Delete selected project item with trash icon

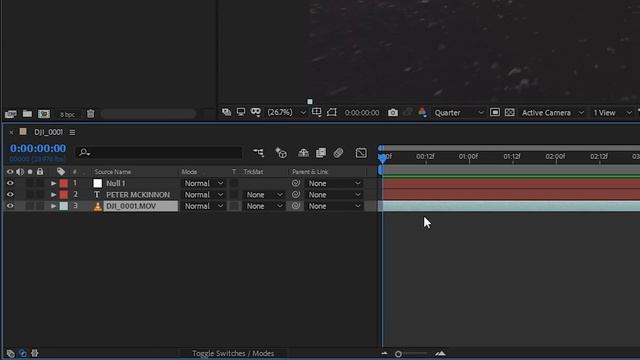tap(91, 113)
